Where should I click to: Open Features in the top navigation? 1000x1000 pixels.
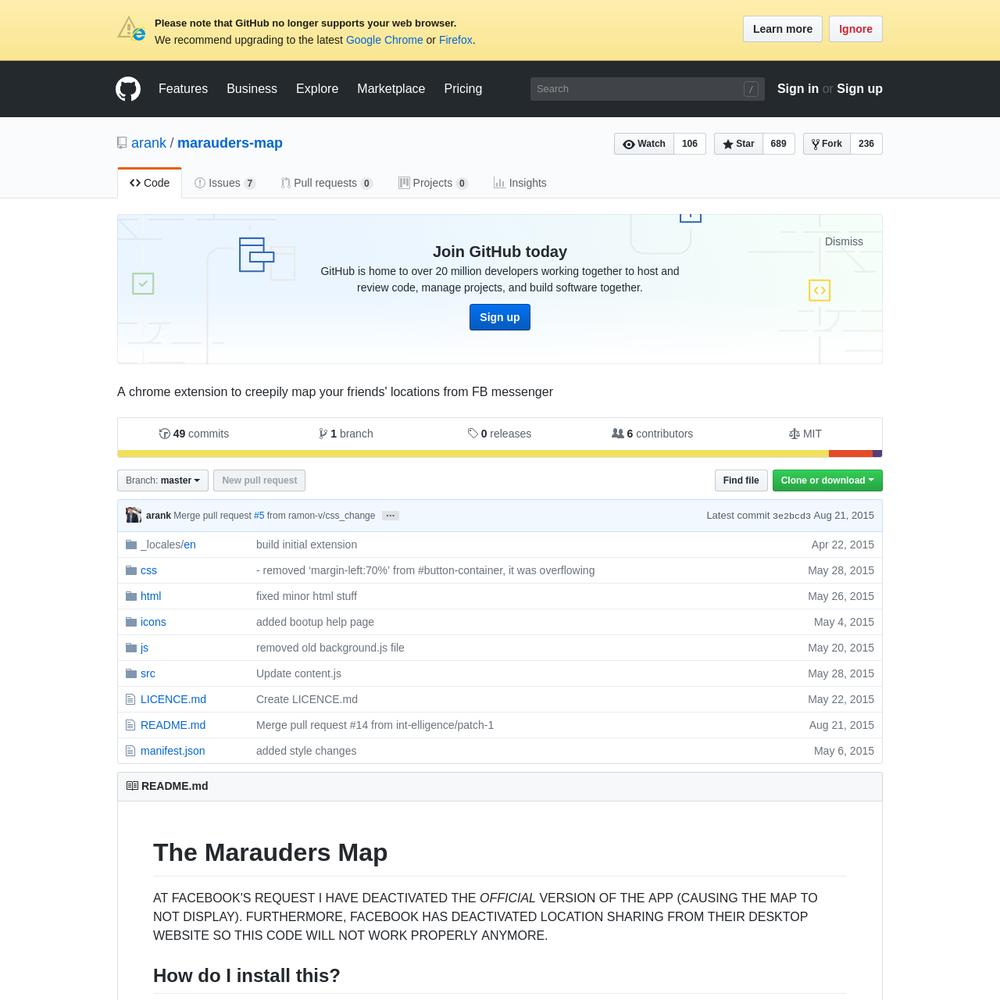pyautogui.click(x=183, y=89)
